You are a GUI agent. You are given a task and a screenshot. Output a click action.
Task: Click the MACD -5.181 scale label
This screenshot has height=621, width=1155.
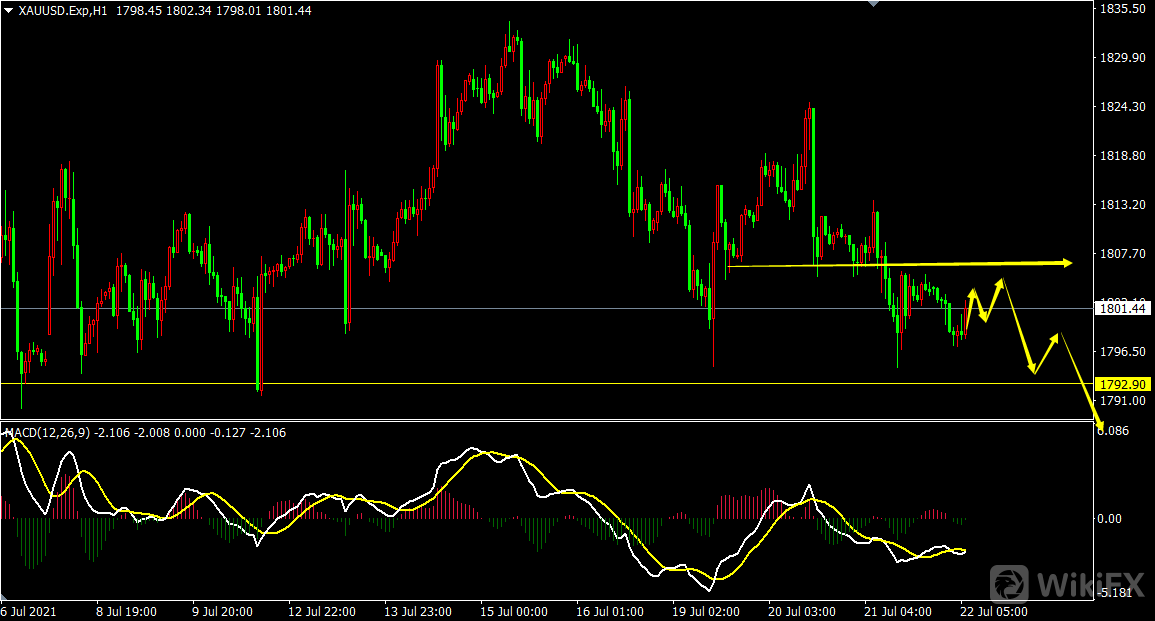(x=1117, y=594)
